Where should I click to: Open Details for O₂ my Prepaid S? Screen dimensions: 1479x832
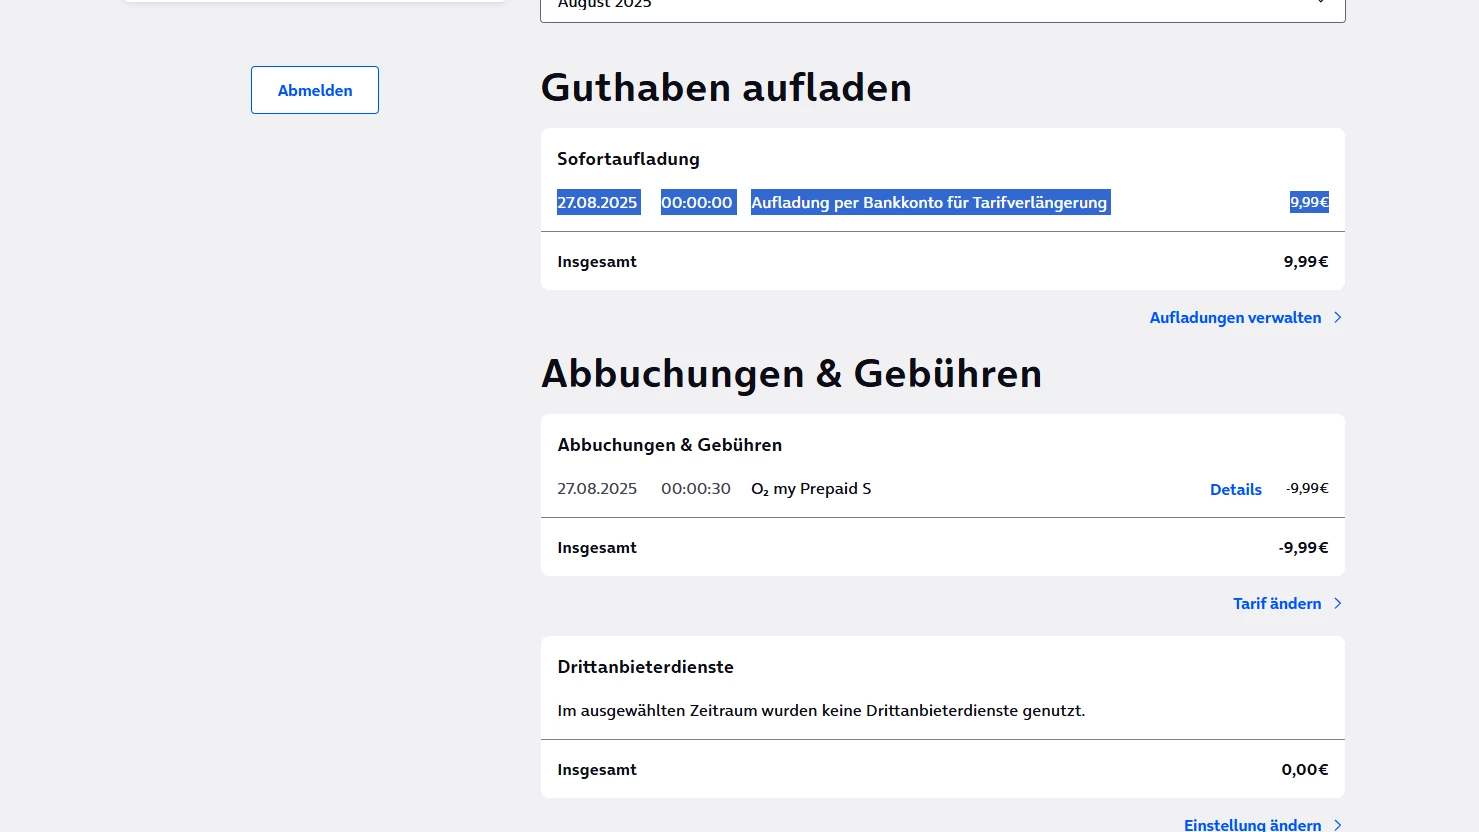coord(1236,490)
